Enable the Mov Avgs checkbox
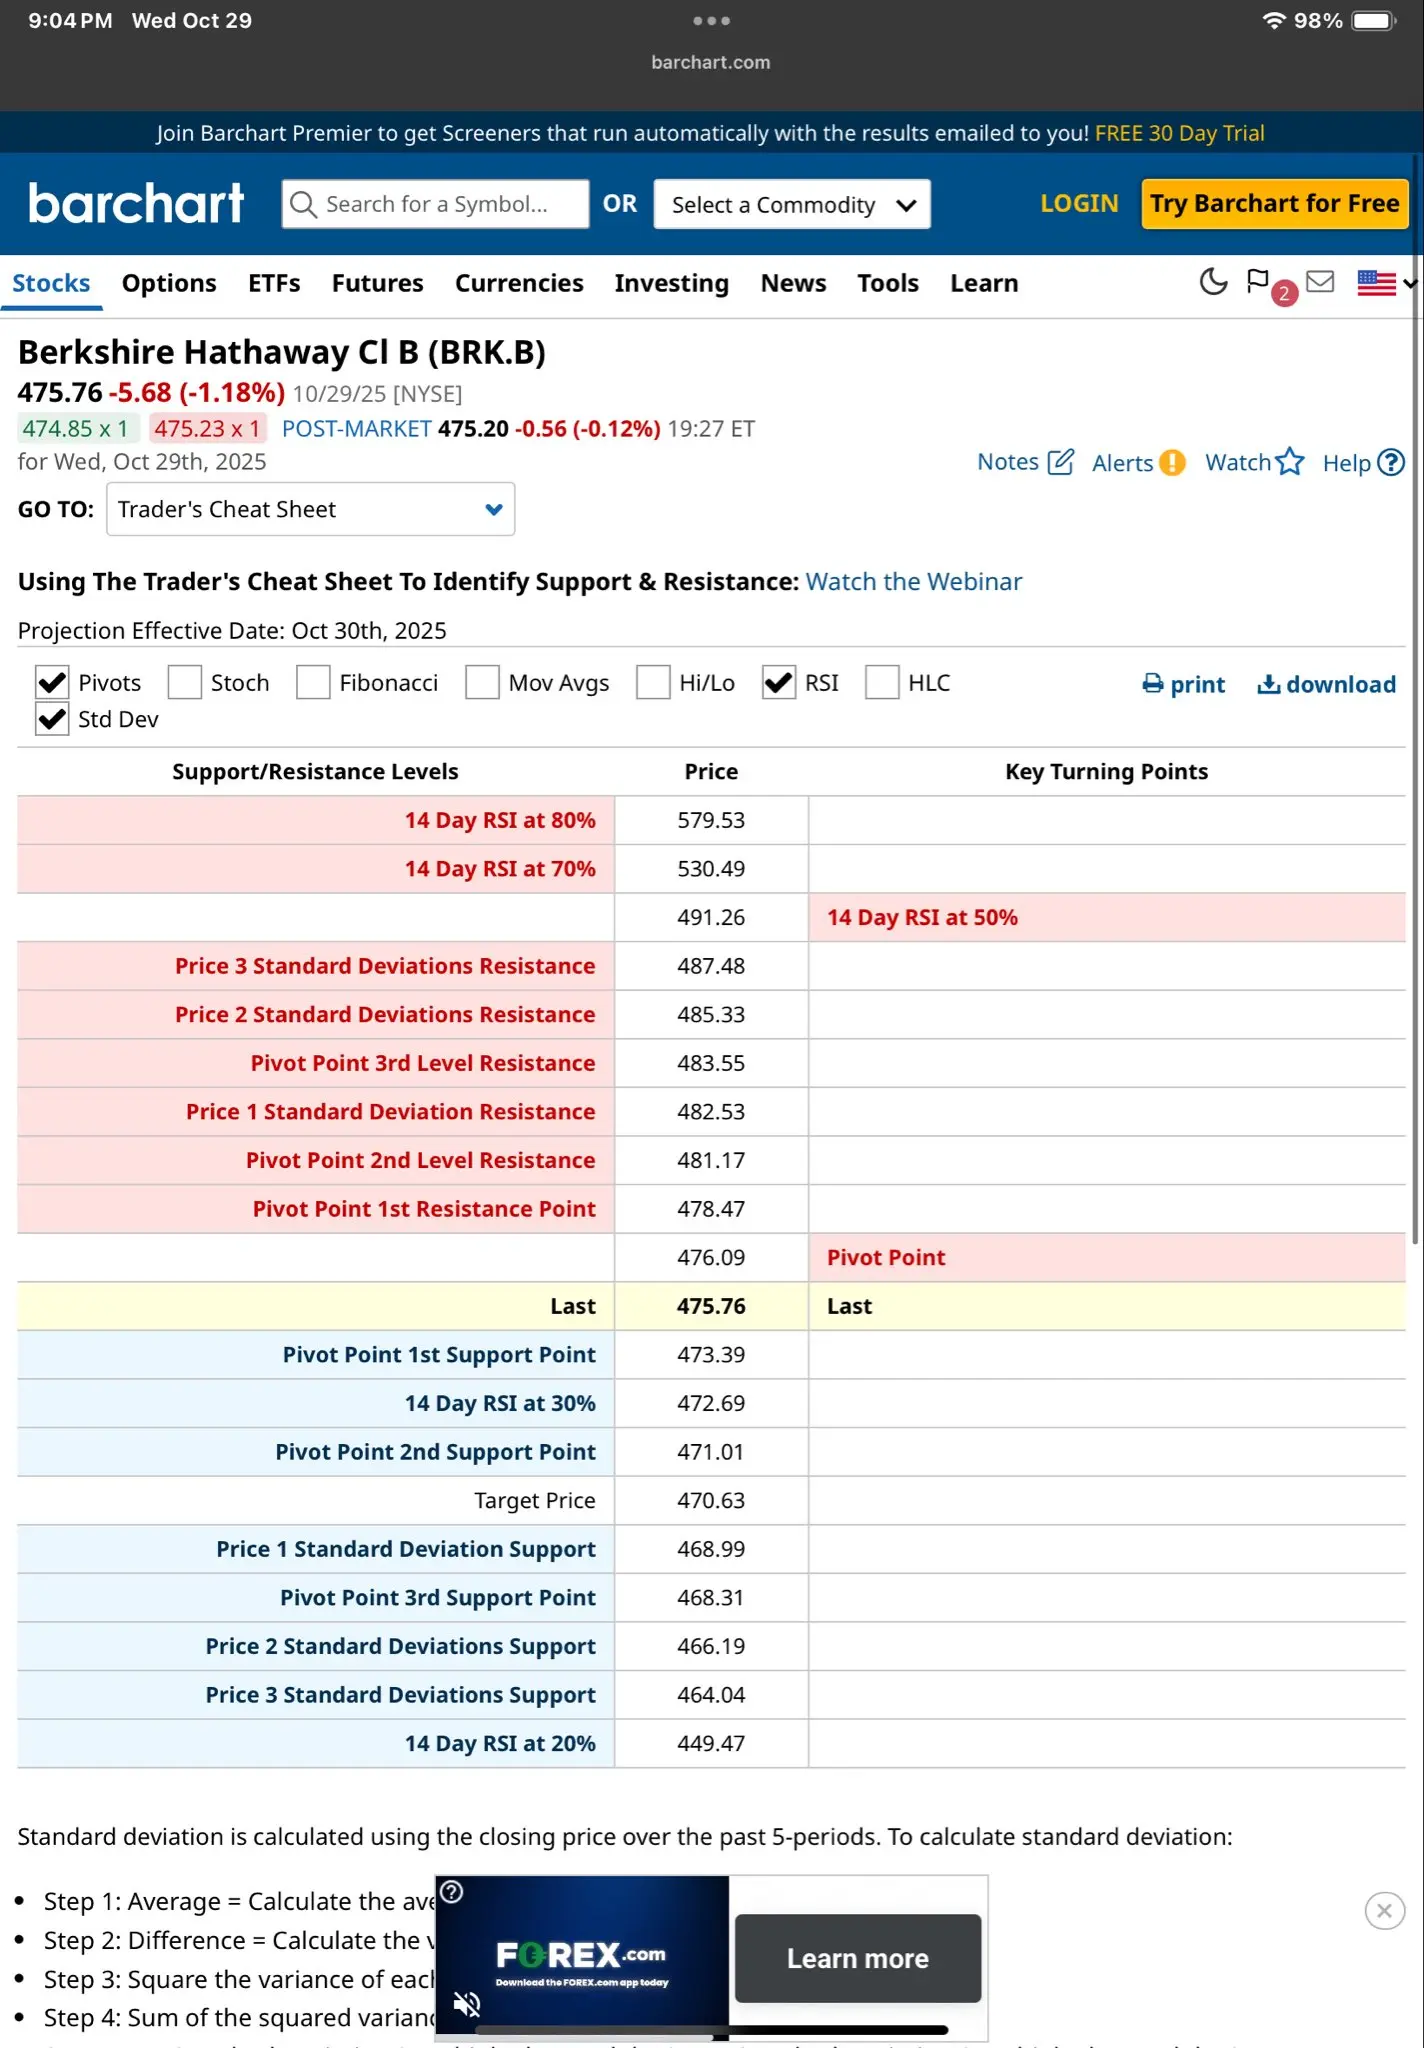Screen dimensions: 1424x2048 coord(482,683)
